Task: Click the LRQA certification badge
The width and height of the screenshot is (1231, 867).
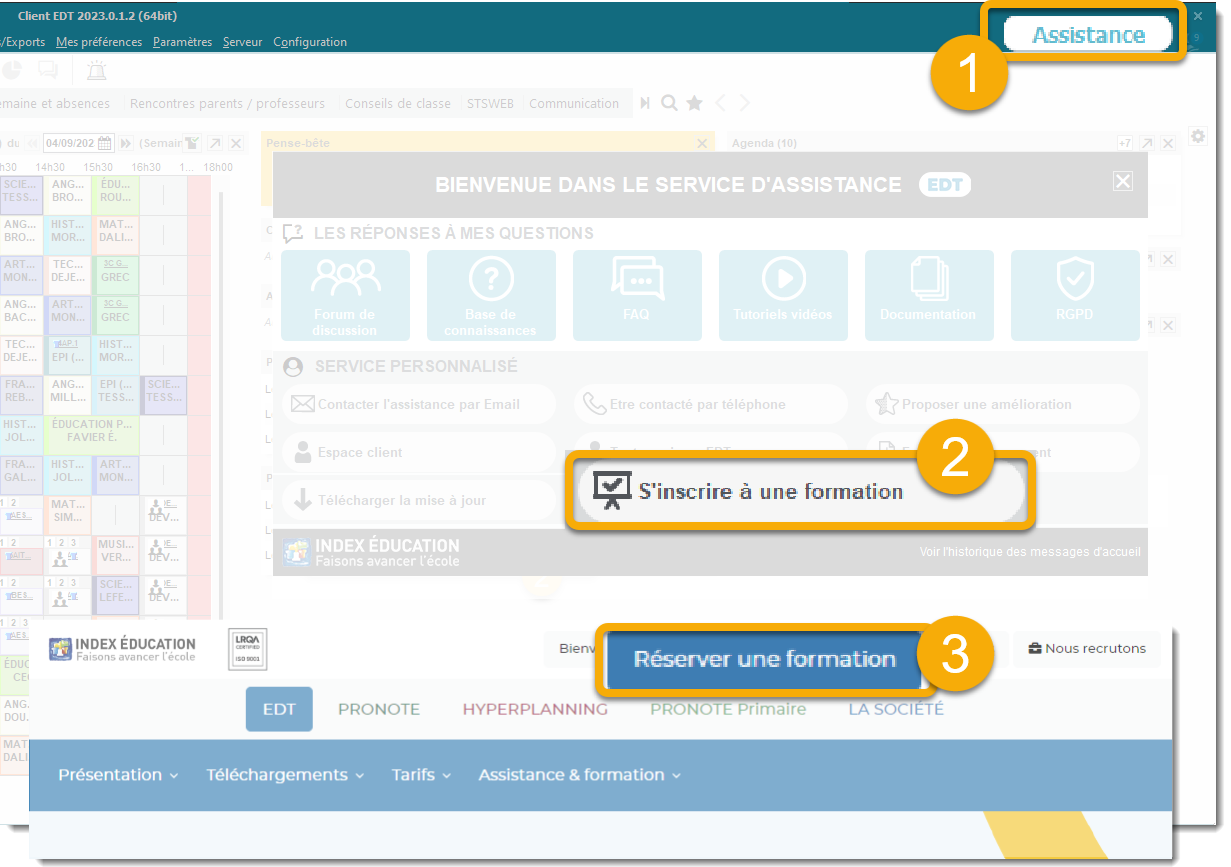Action: [247, 650]
